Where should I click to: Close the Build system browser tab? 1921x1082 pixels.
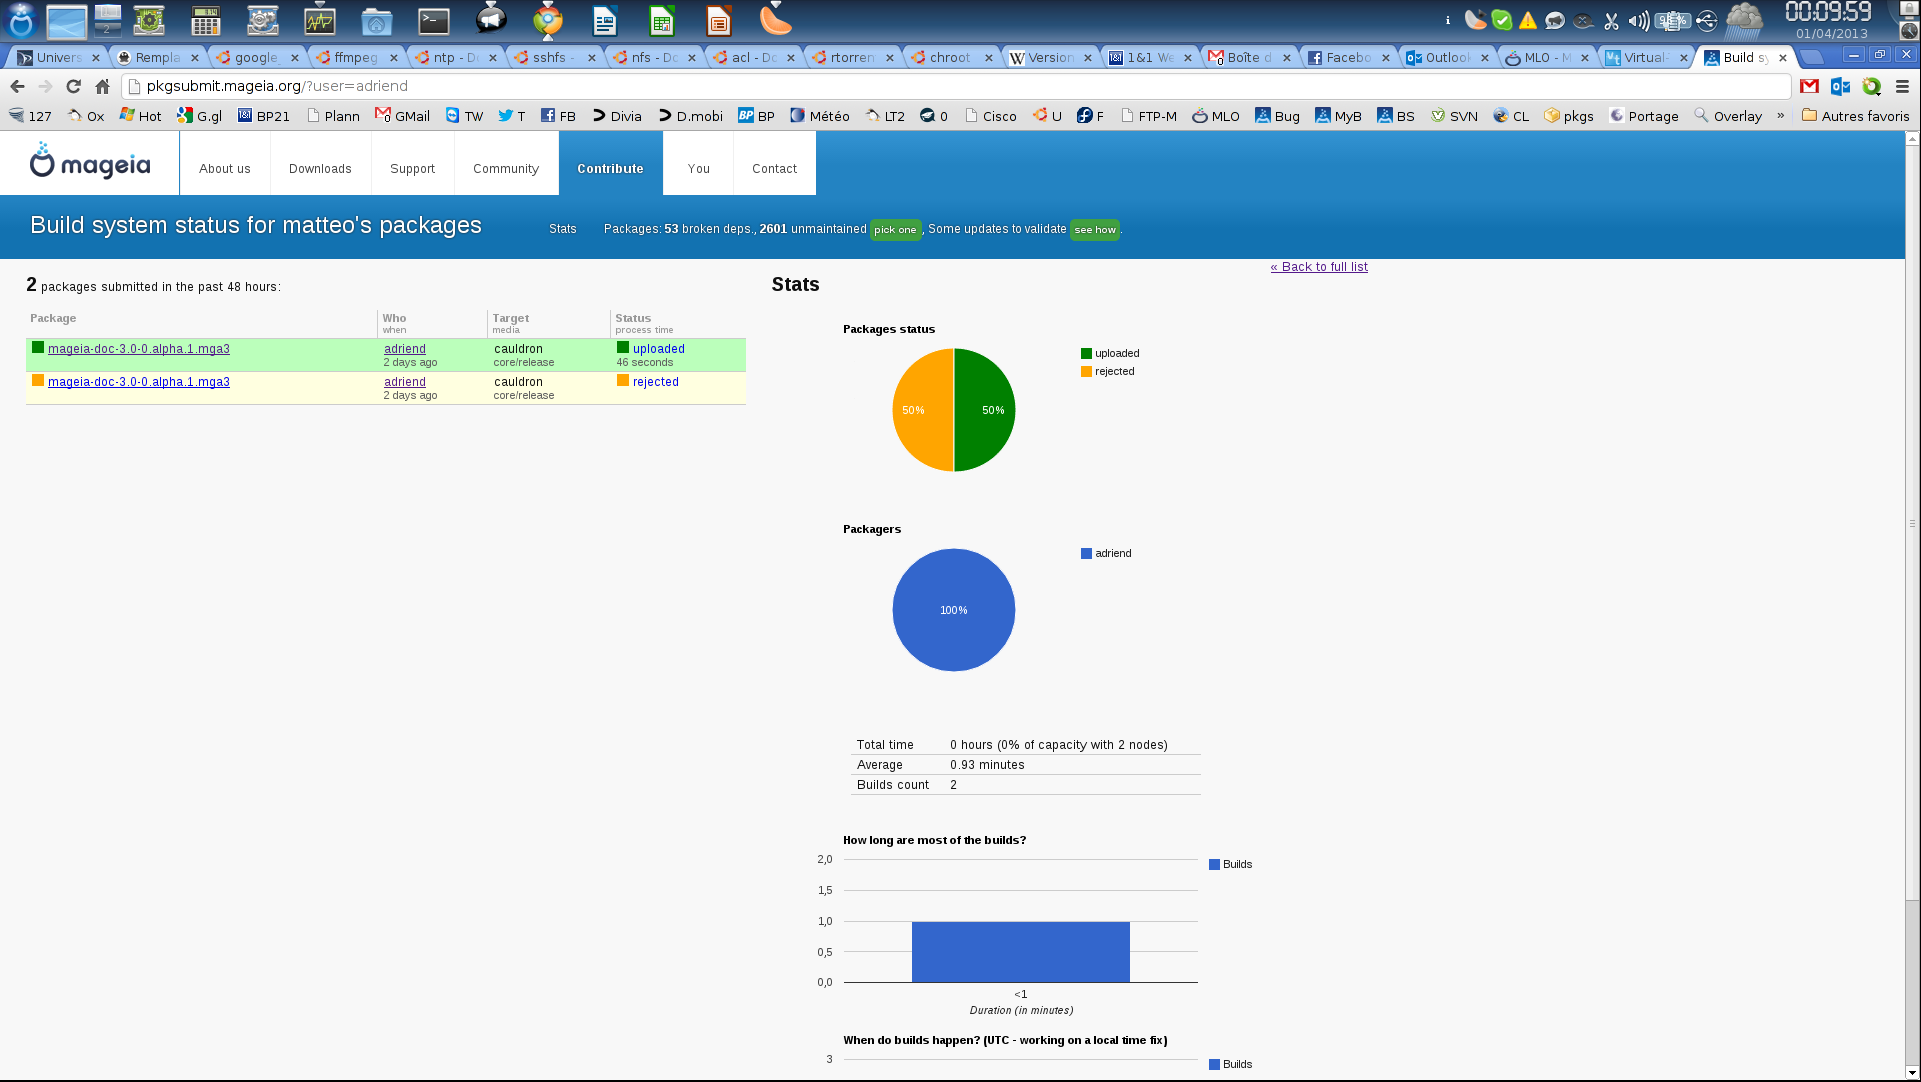pos(1783,58)
